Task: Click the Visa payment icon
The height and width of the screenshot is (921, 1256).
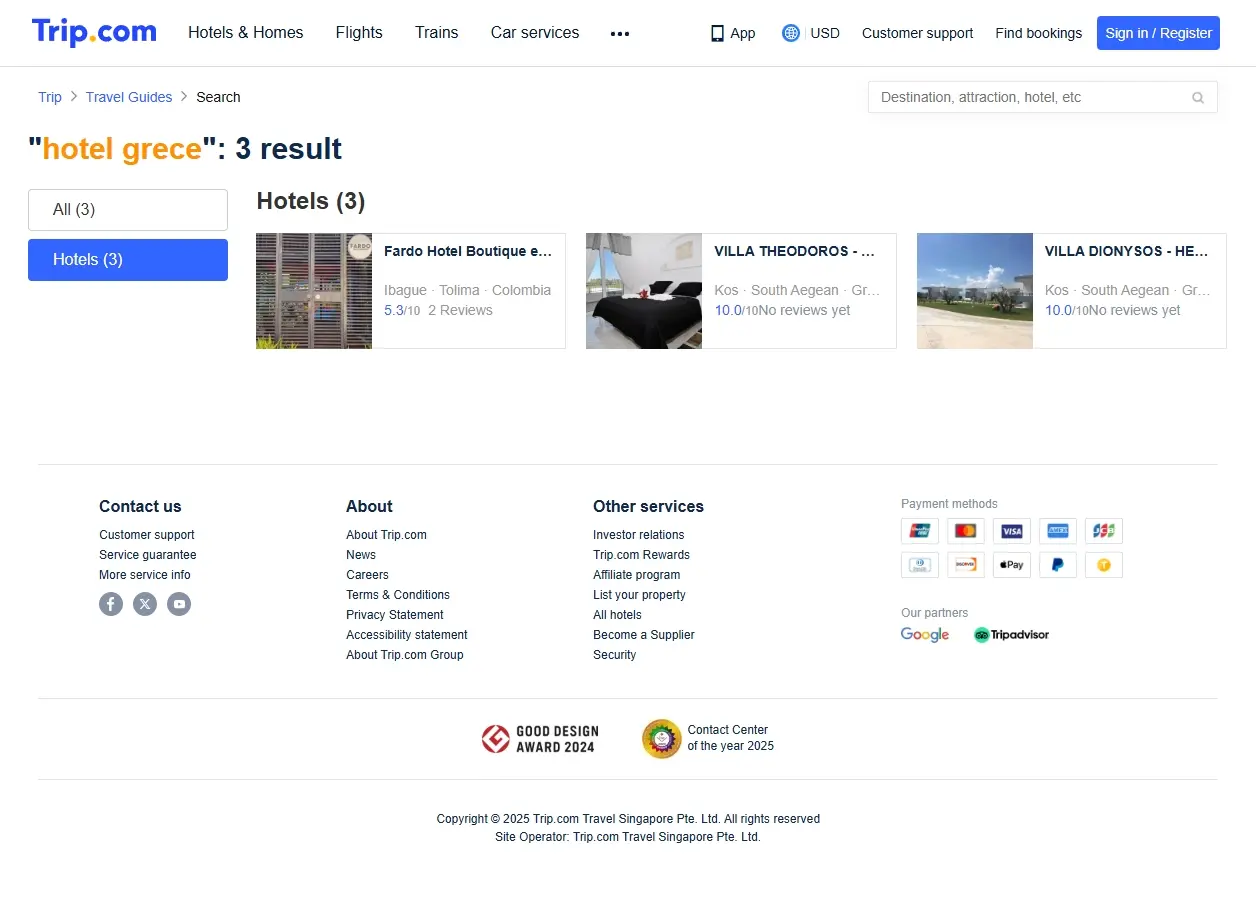Action: 1012,531
